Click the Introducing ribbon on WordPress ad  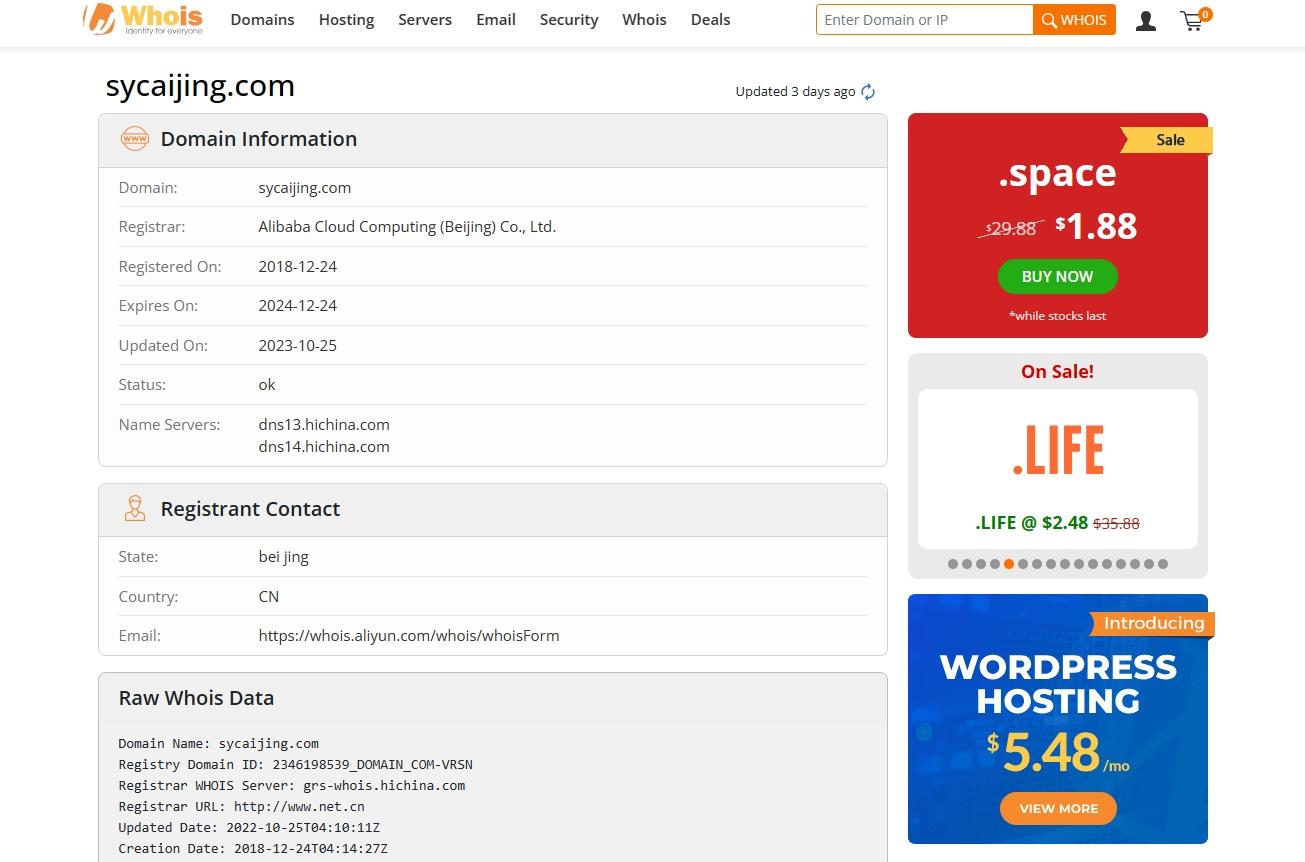1153,624
